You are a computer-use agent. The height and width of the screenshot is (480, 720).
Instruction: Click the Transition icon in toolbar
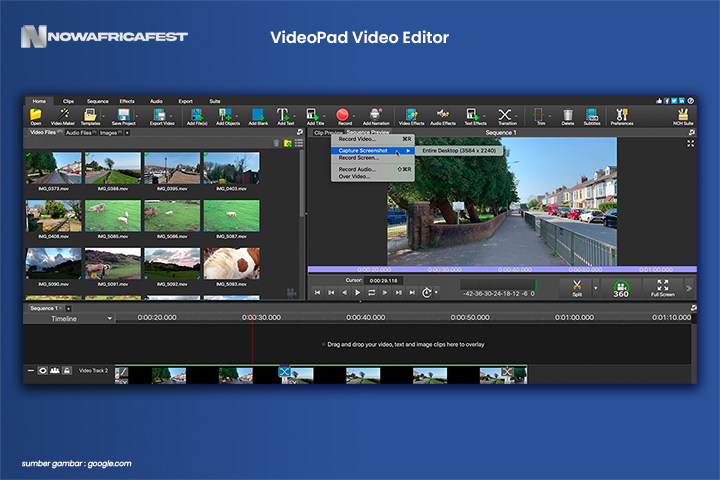pyautogui.click(x=505, y=116)
